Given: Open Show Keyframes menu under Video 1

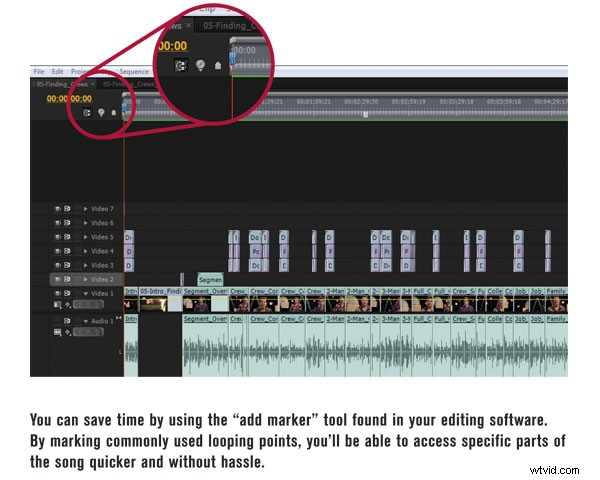Looking at the screenshot, I should coord(68,305).
